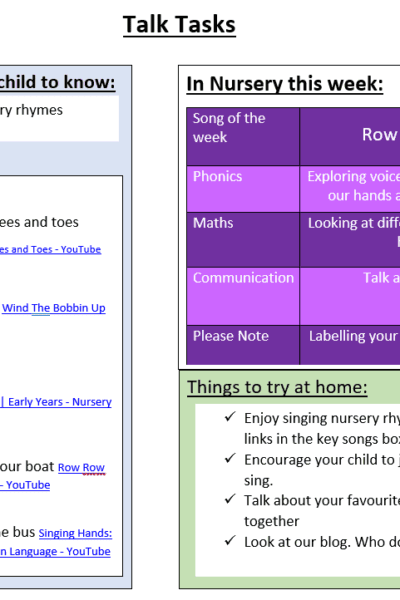The height and width of the screenshot is (600, 400).
Task: Select the Communication table cell
Action: pos(243,297)
